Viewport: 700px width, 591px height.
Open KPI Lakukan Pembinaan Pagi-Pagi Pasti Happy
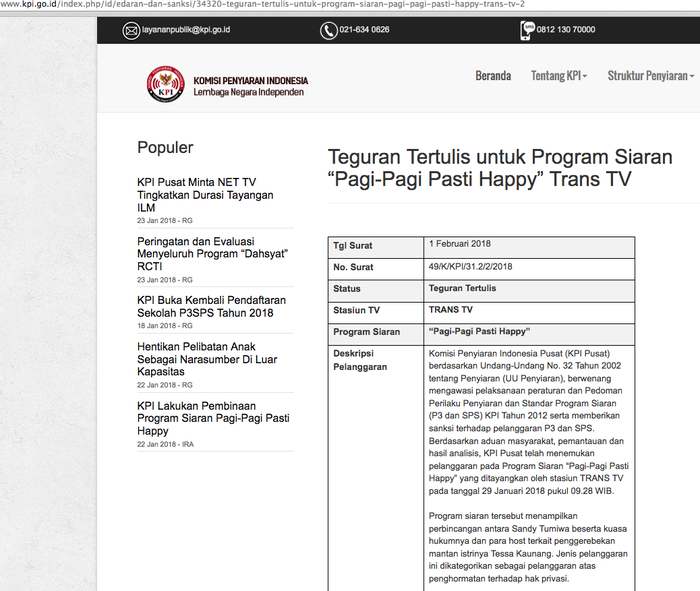213,418
